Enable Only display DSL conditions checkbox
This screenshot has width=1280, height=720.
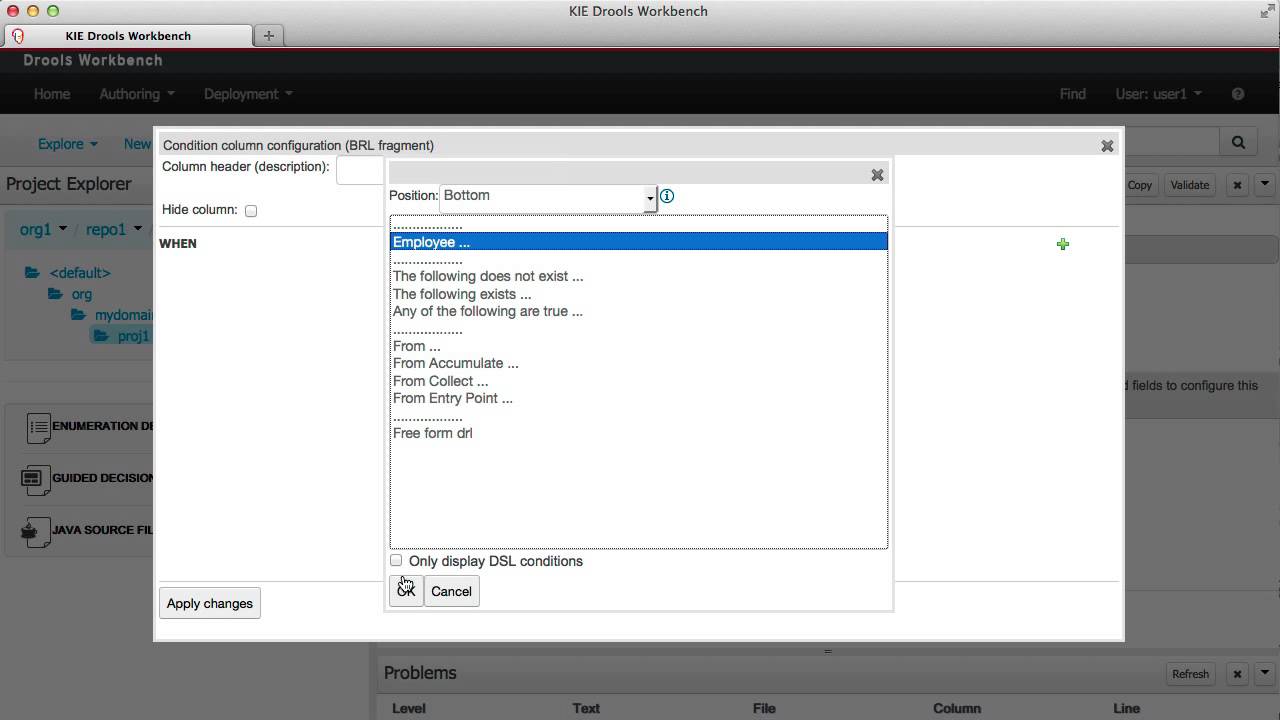(396, 561)
